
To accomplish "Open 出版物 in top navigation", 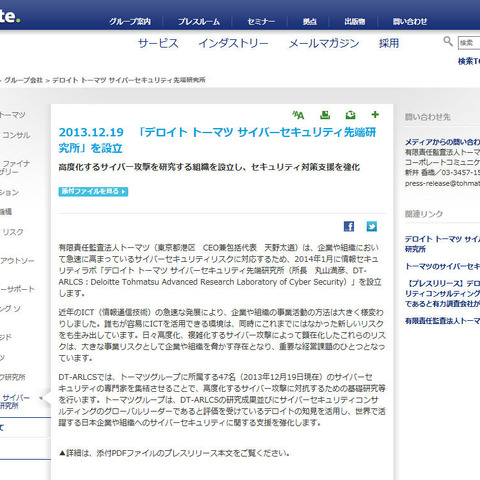I will (x=355, y=22).
